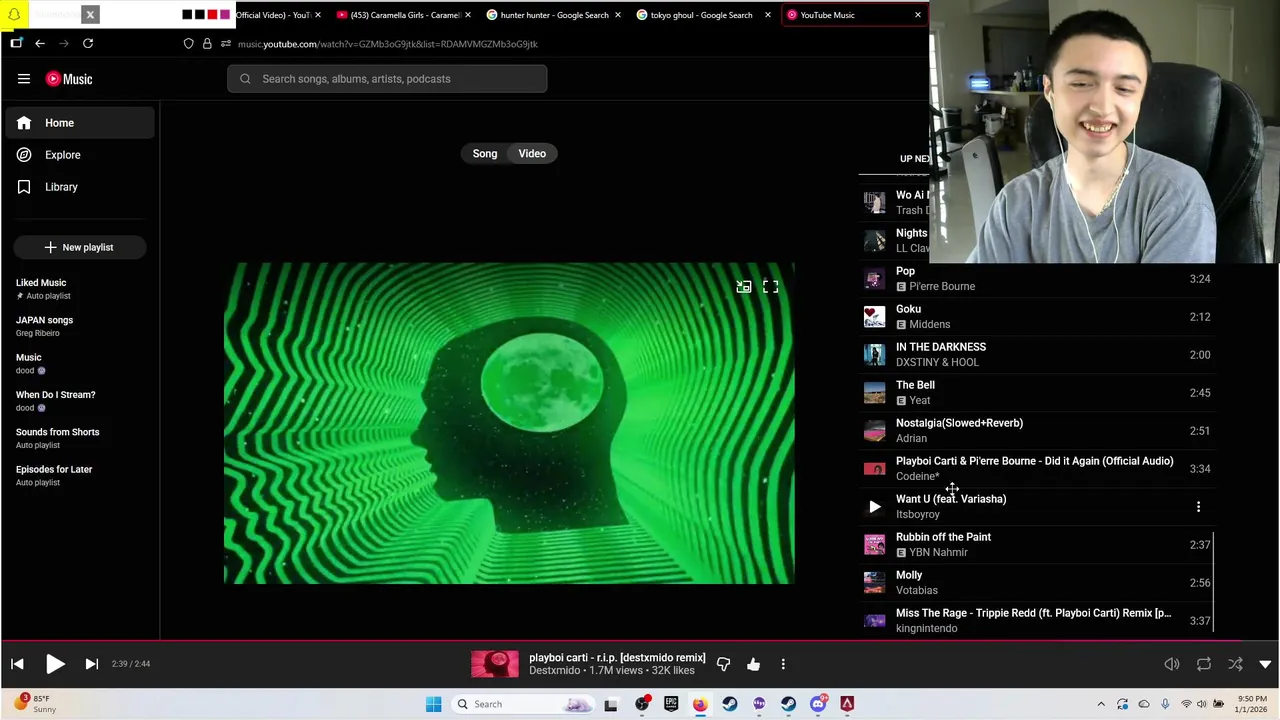Create a New playlist
1280x720 pixels.
tap(80, 247)
